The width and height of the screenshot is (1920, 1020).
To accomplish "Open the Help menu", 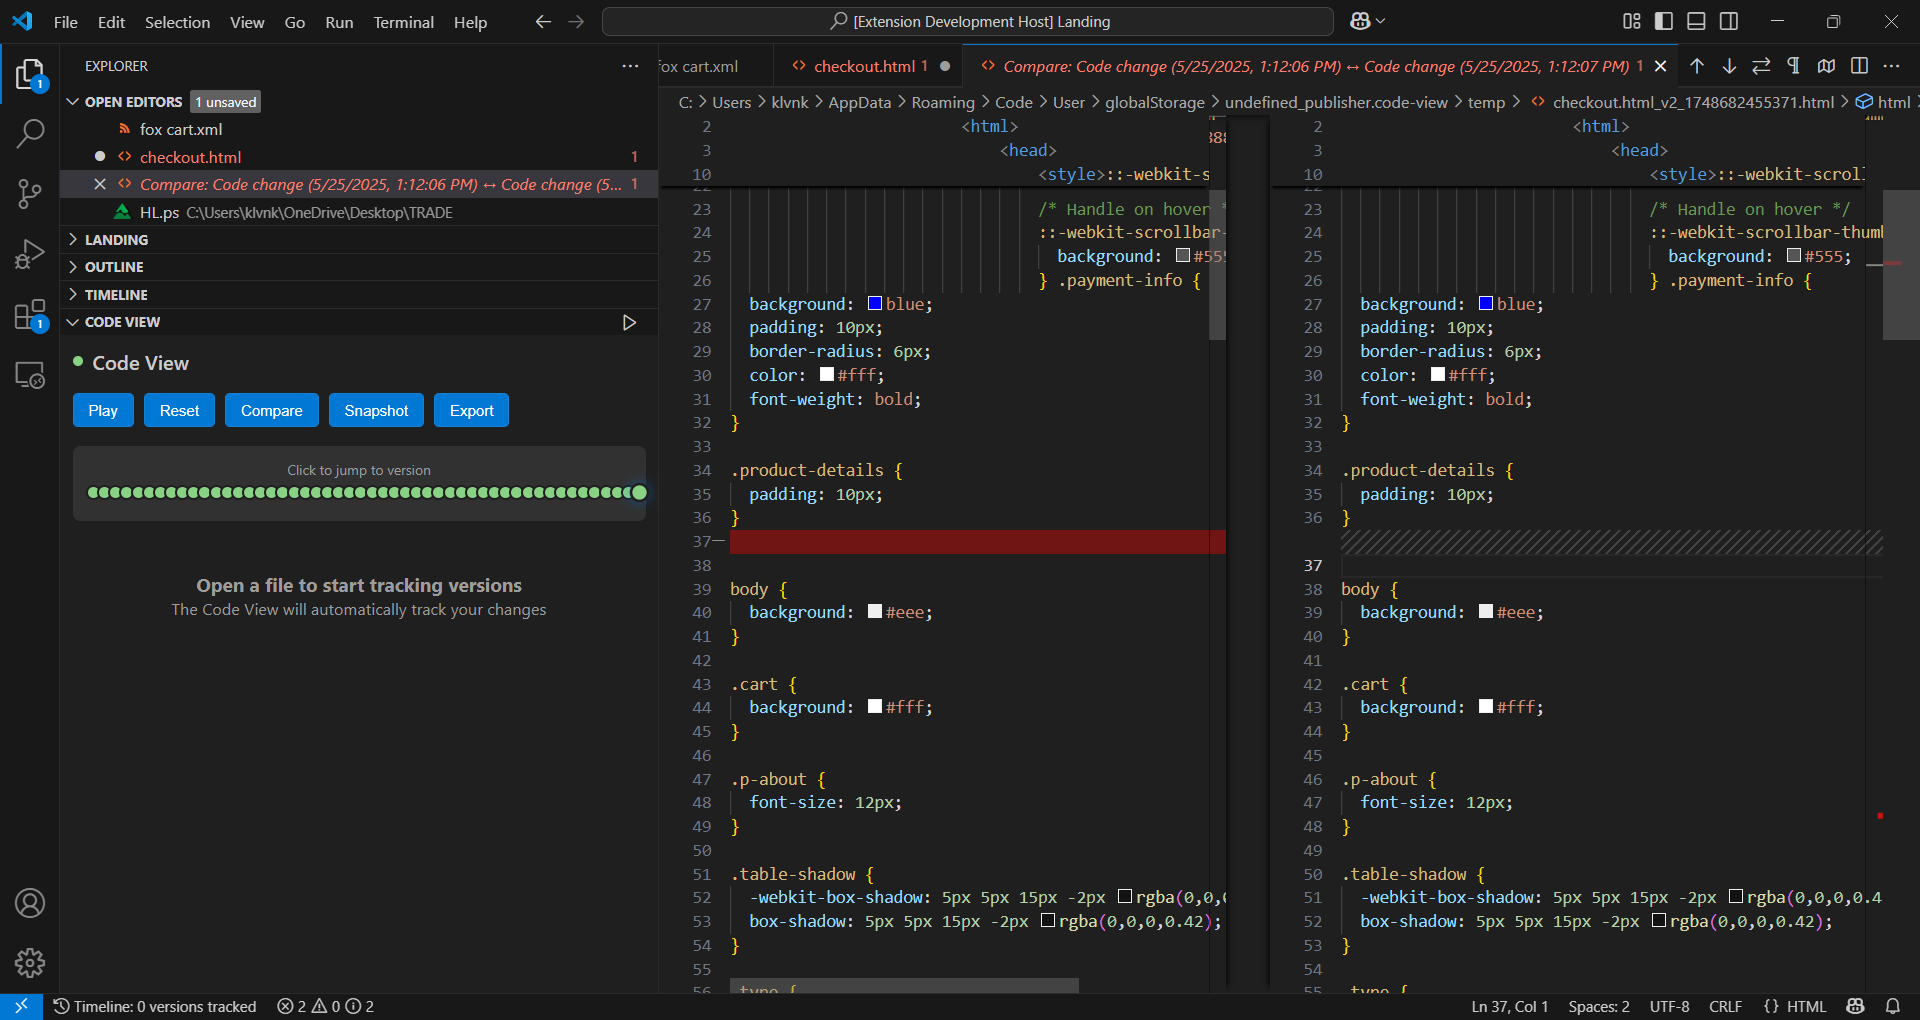I will click(x=470, y=22).
